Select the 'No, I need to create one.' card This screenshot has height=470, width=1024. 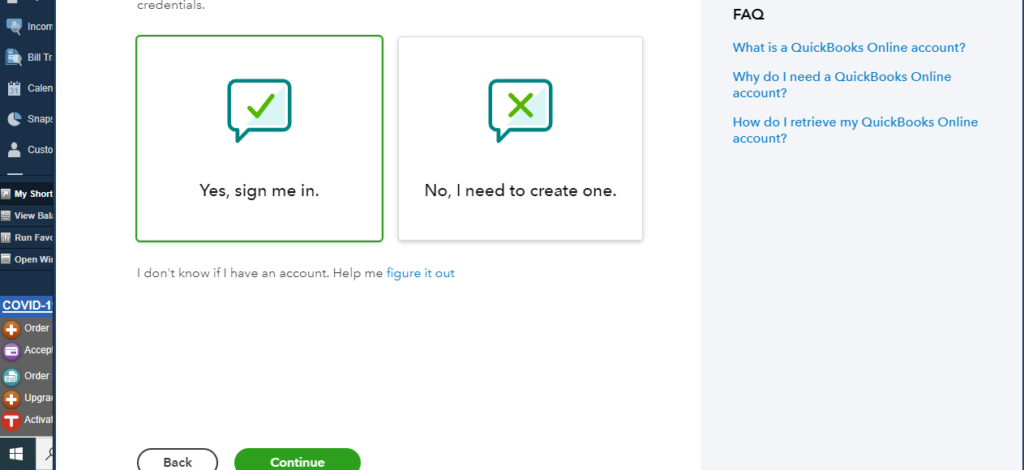[520, 138]
